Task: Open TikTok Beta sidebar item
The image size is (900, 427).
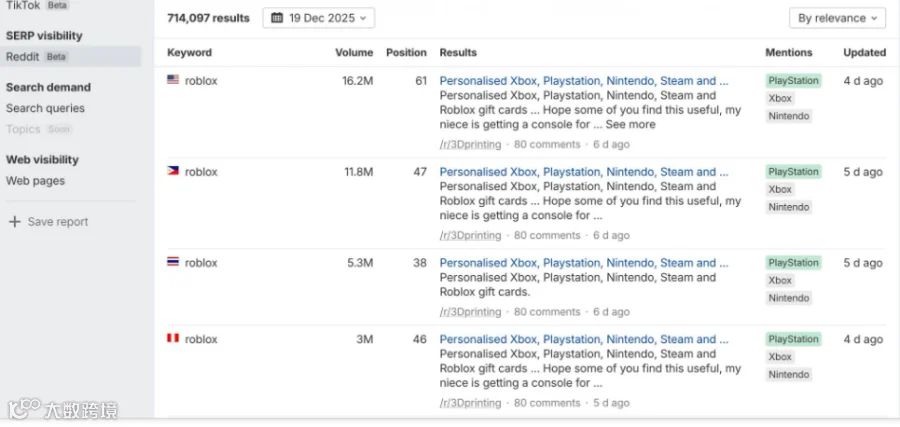Action: (37, 5)
